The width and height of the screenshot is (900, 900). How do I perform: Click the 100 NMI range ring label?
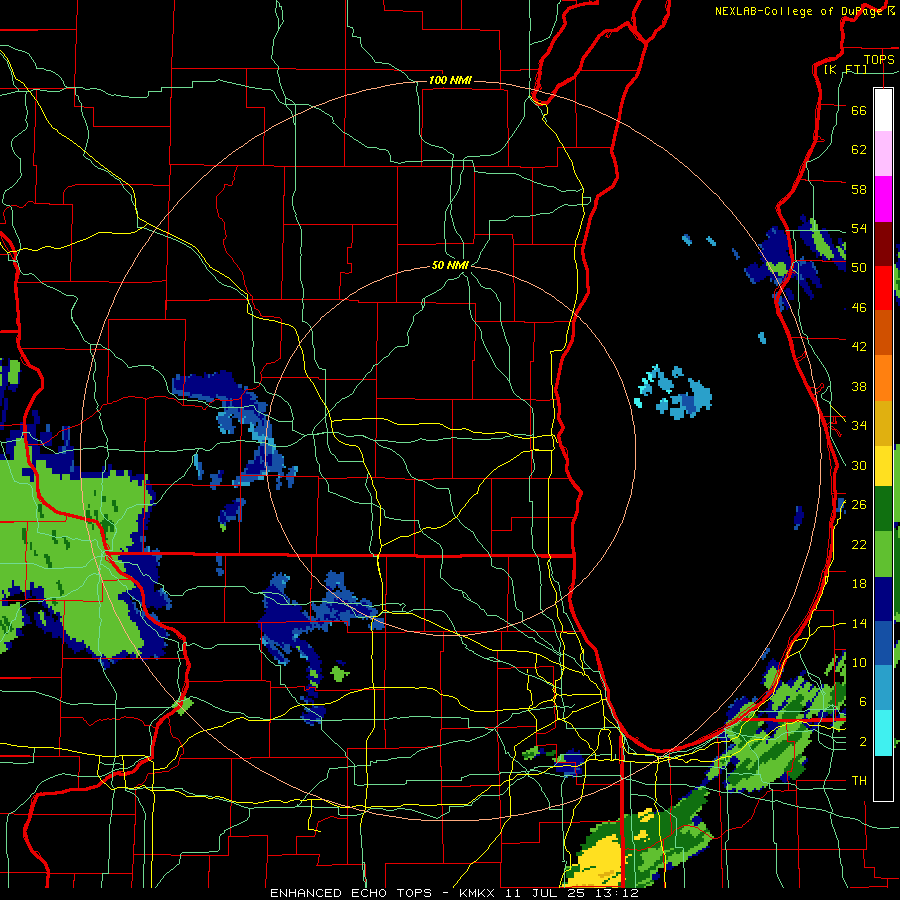coord(450,80)
